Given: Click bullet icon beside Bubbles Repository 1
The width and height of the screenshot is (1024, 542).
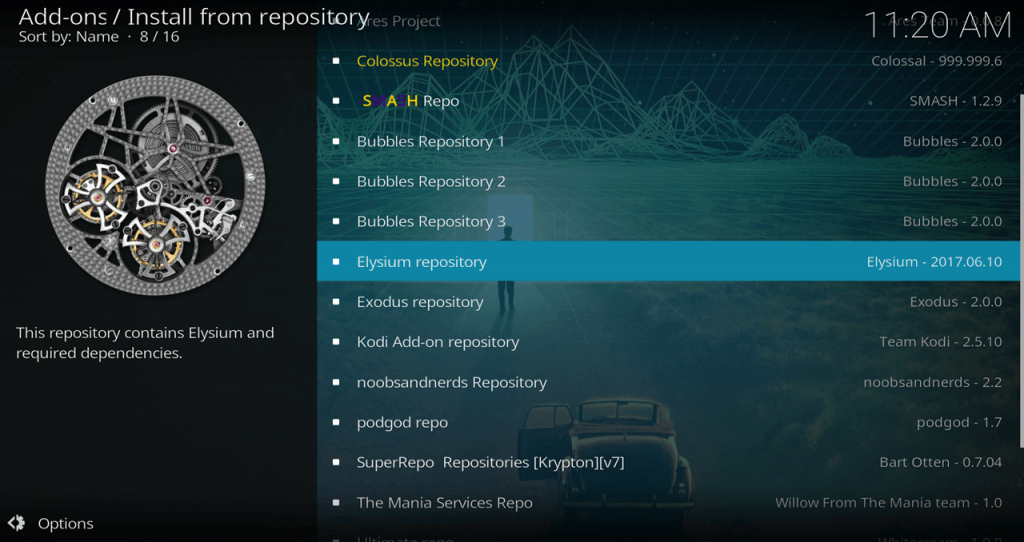Looking at the screenshot, I should (x=336, y=141).
